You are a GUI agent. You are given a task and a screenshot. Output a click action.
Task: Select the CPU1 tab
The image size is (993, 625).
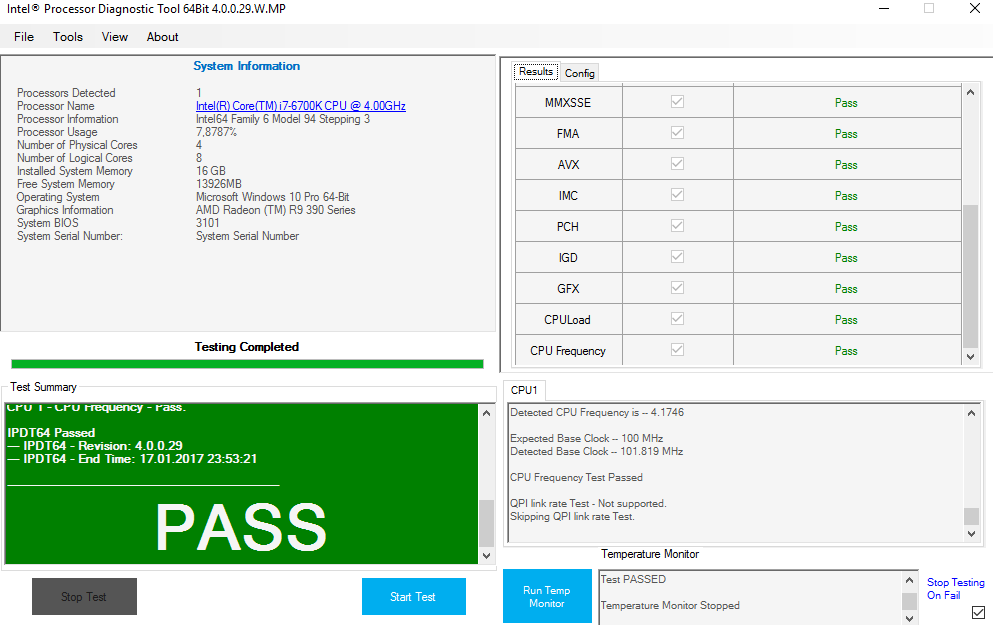pos(524,390)
